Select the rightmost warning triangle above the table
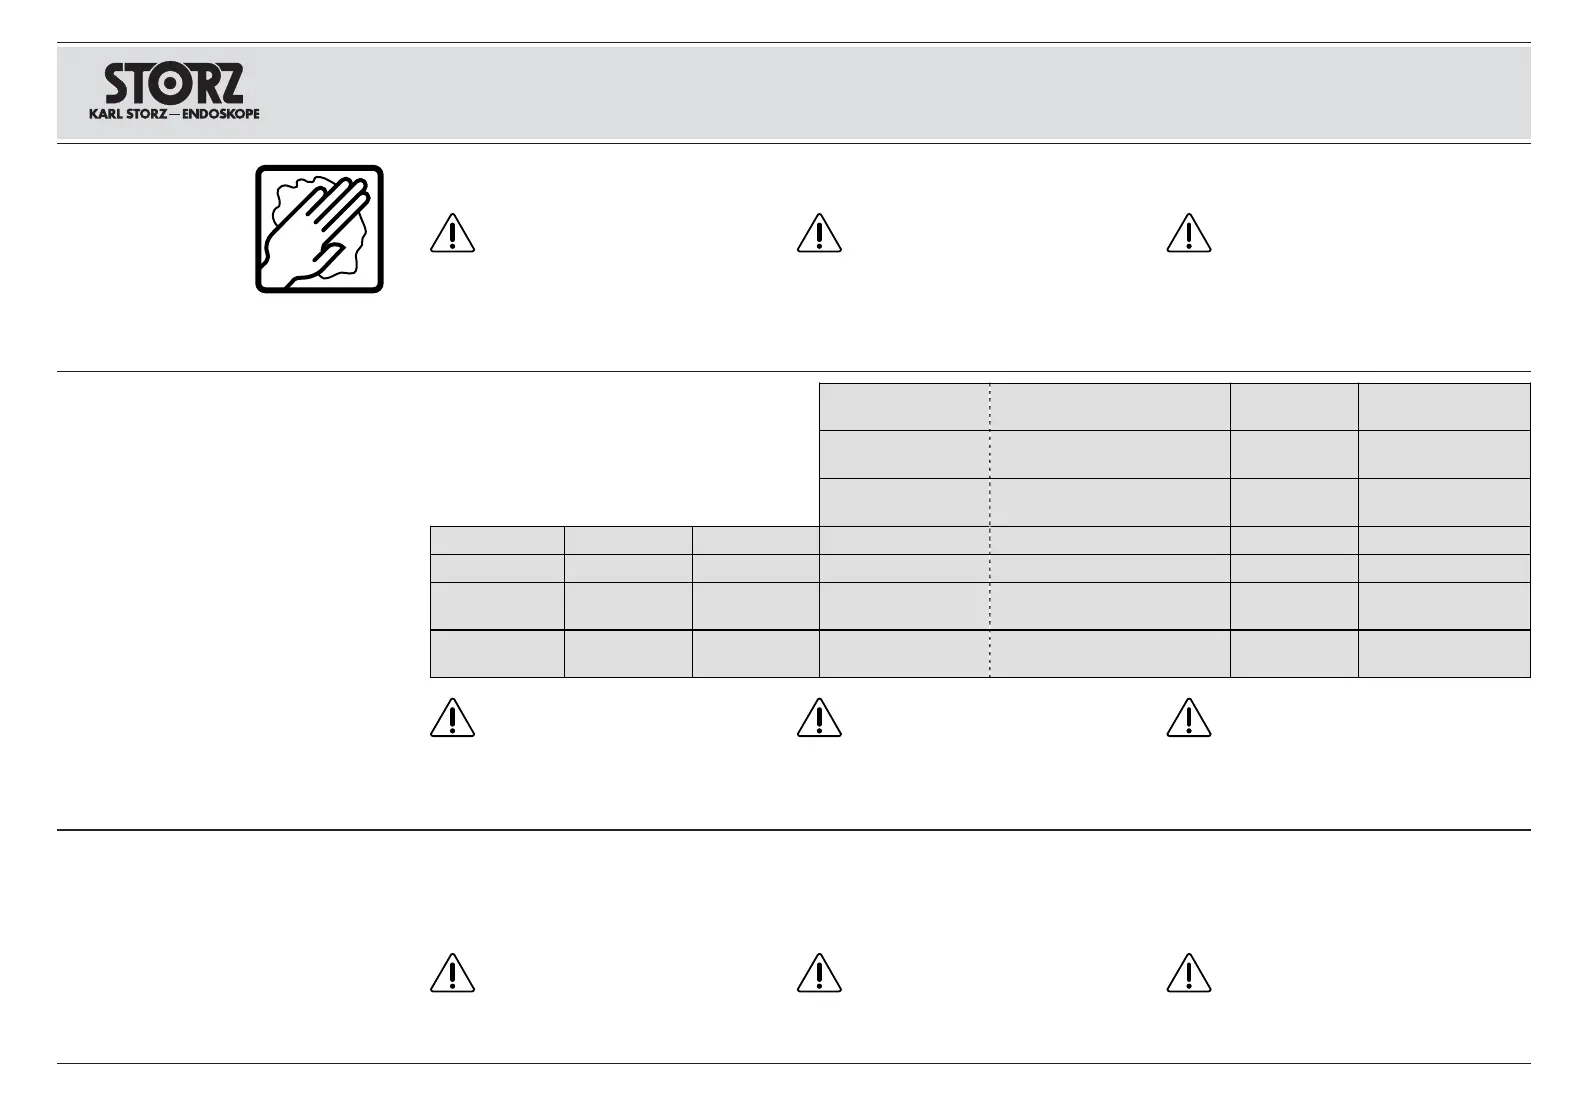 [1189, 233]
